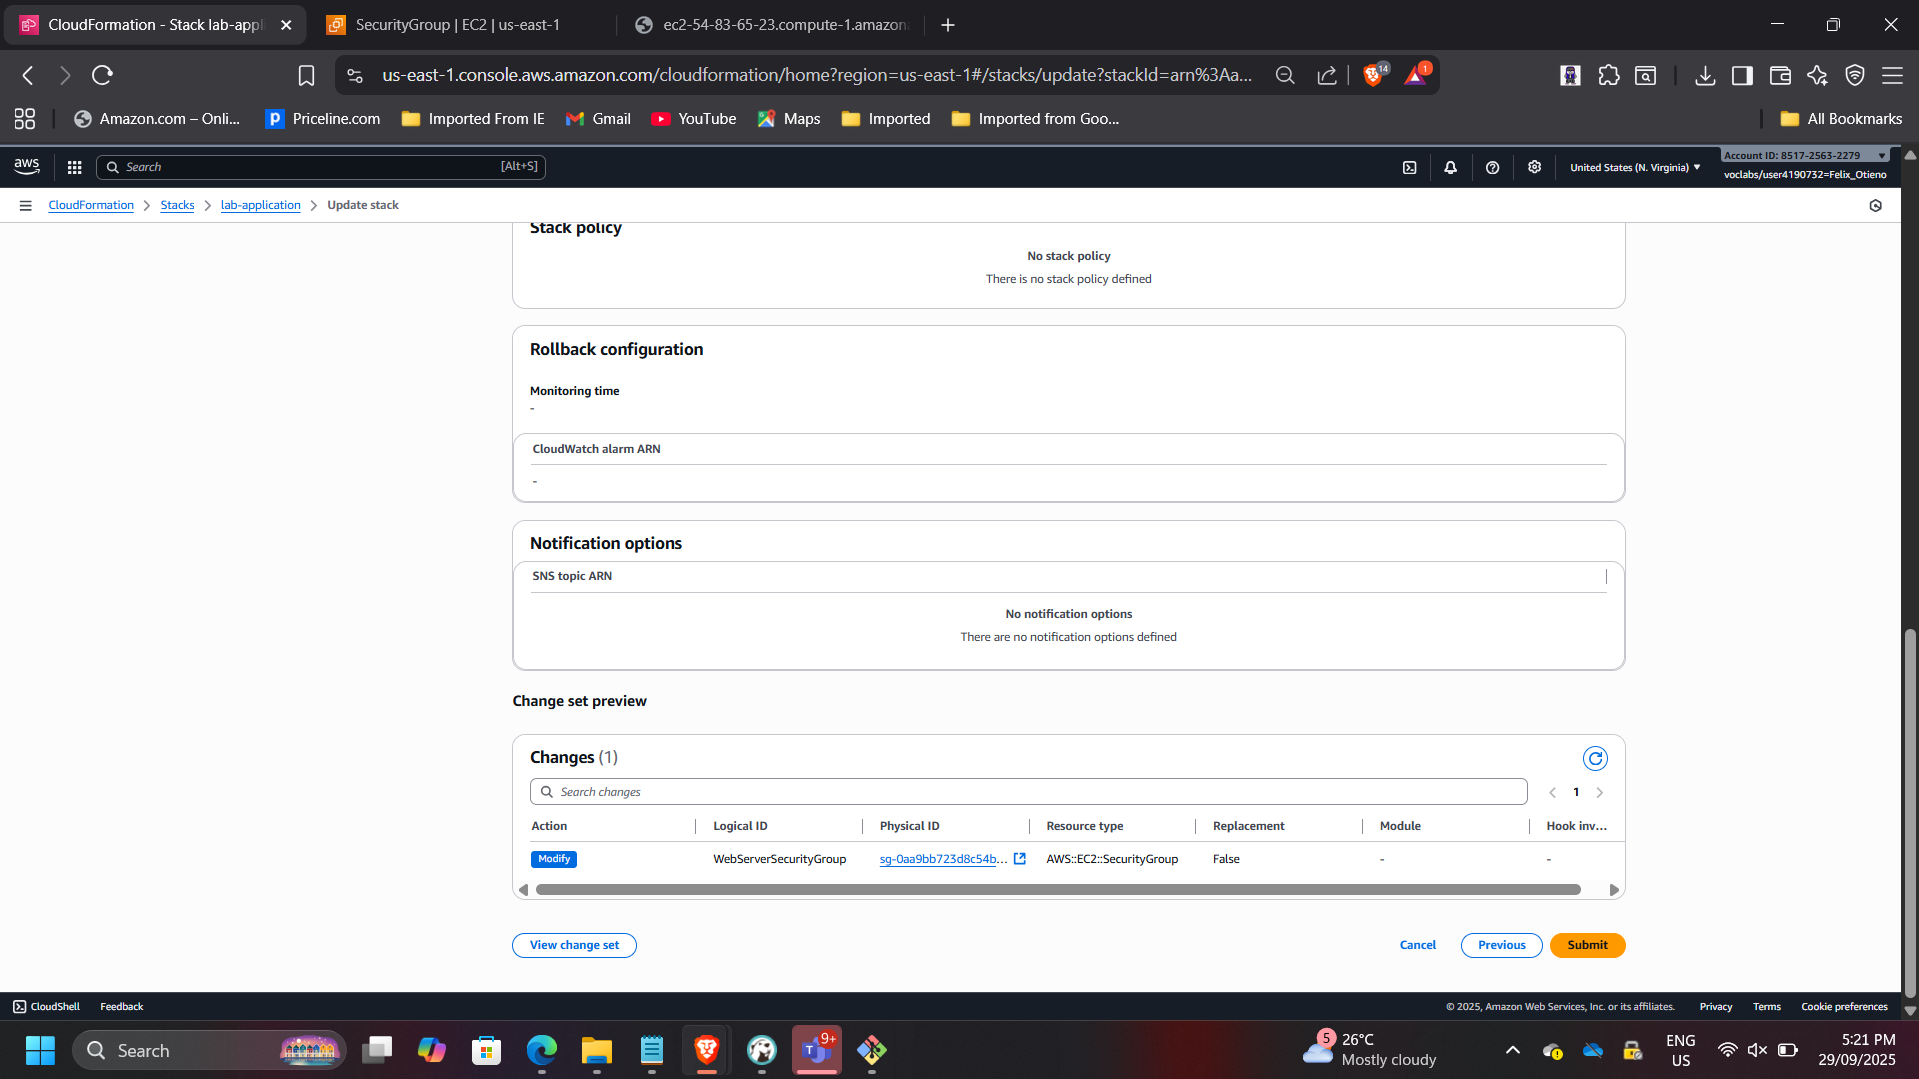Screen dimensions: 1919x1079
Task: Submit the stack update
Action: click(1587, 945)
